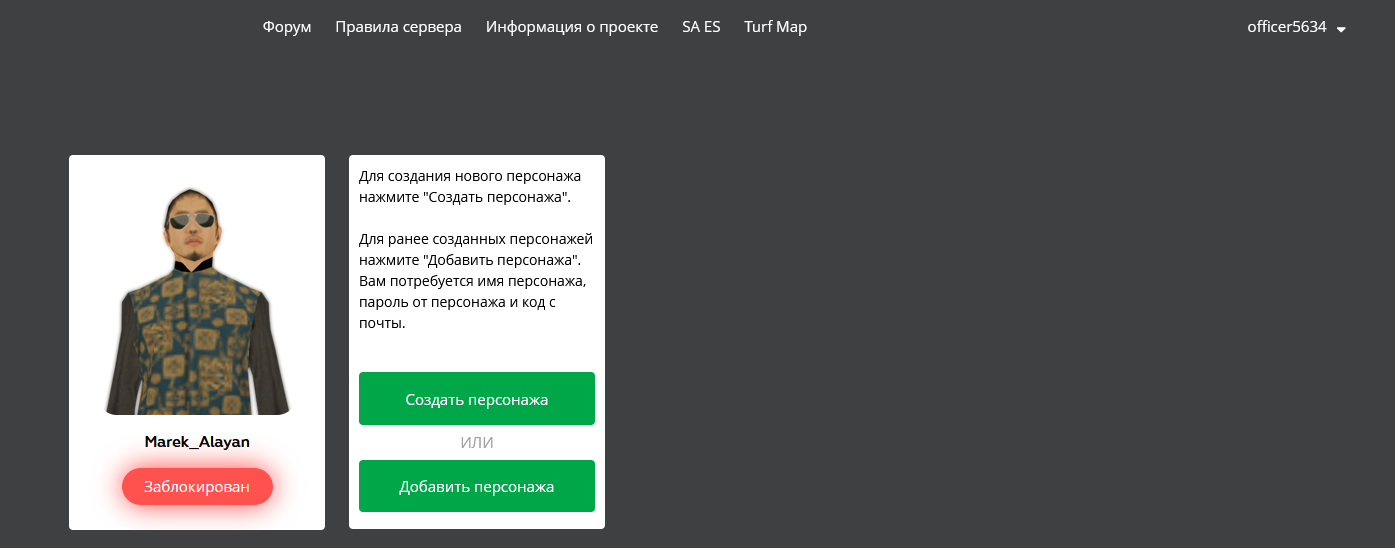The width and height of the screenshot is (1395, 548).
Task: Click the paragraph about previously created characters
Action: pos(476,281)
